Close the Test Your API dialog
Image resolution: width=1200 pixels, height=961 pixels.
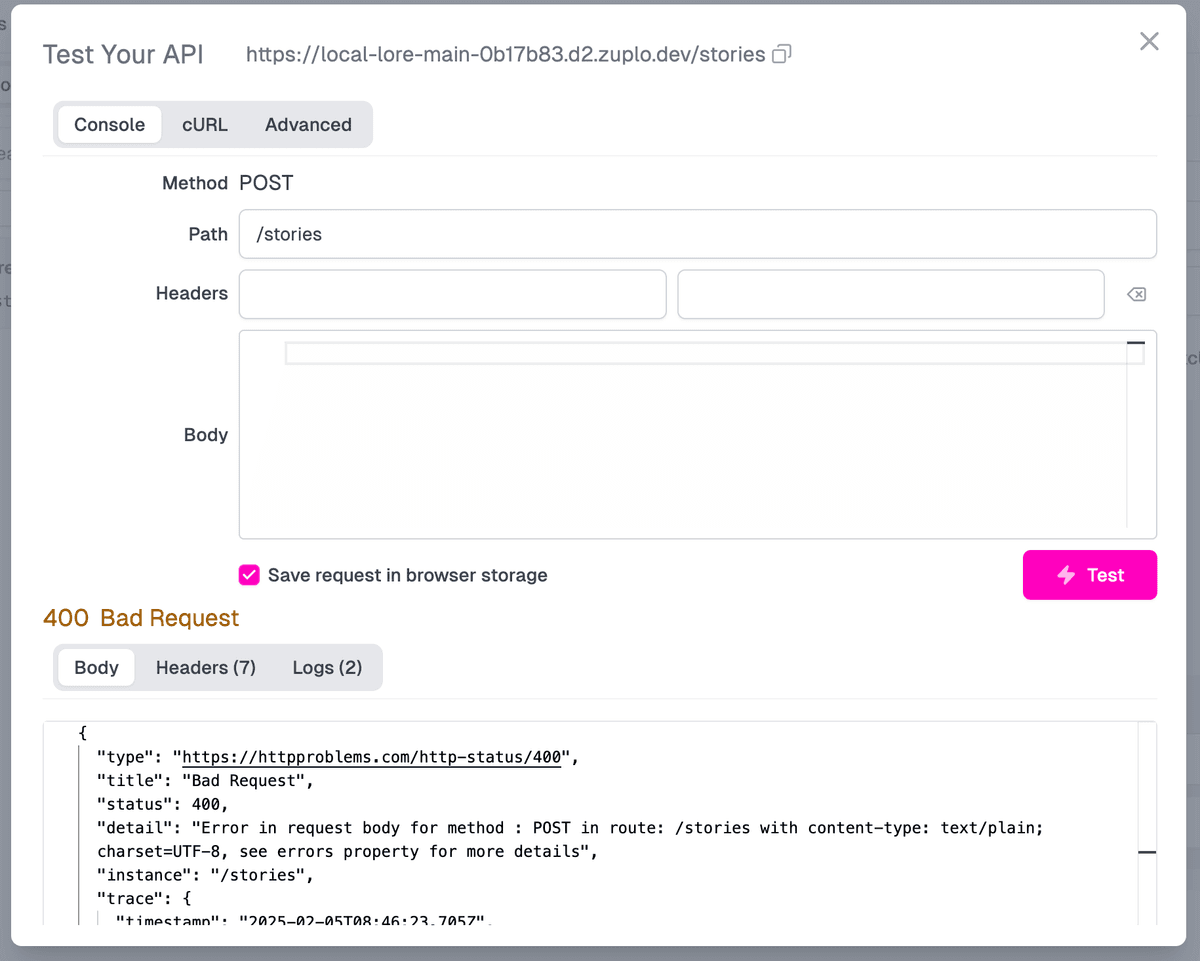click(x=1149, y=41)
